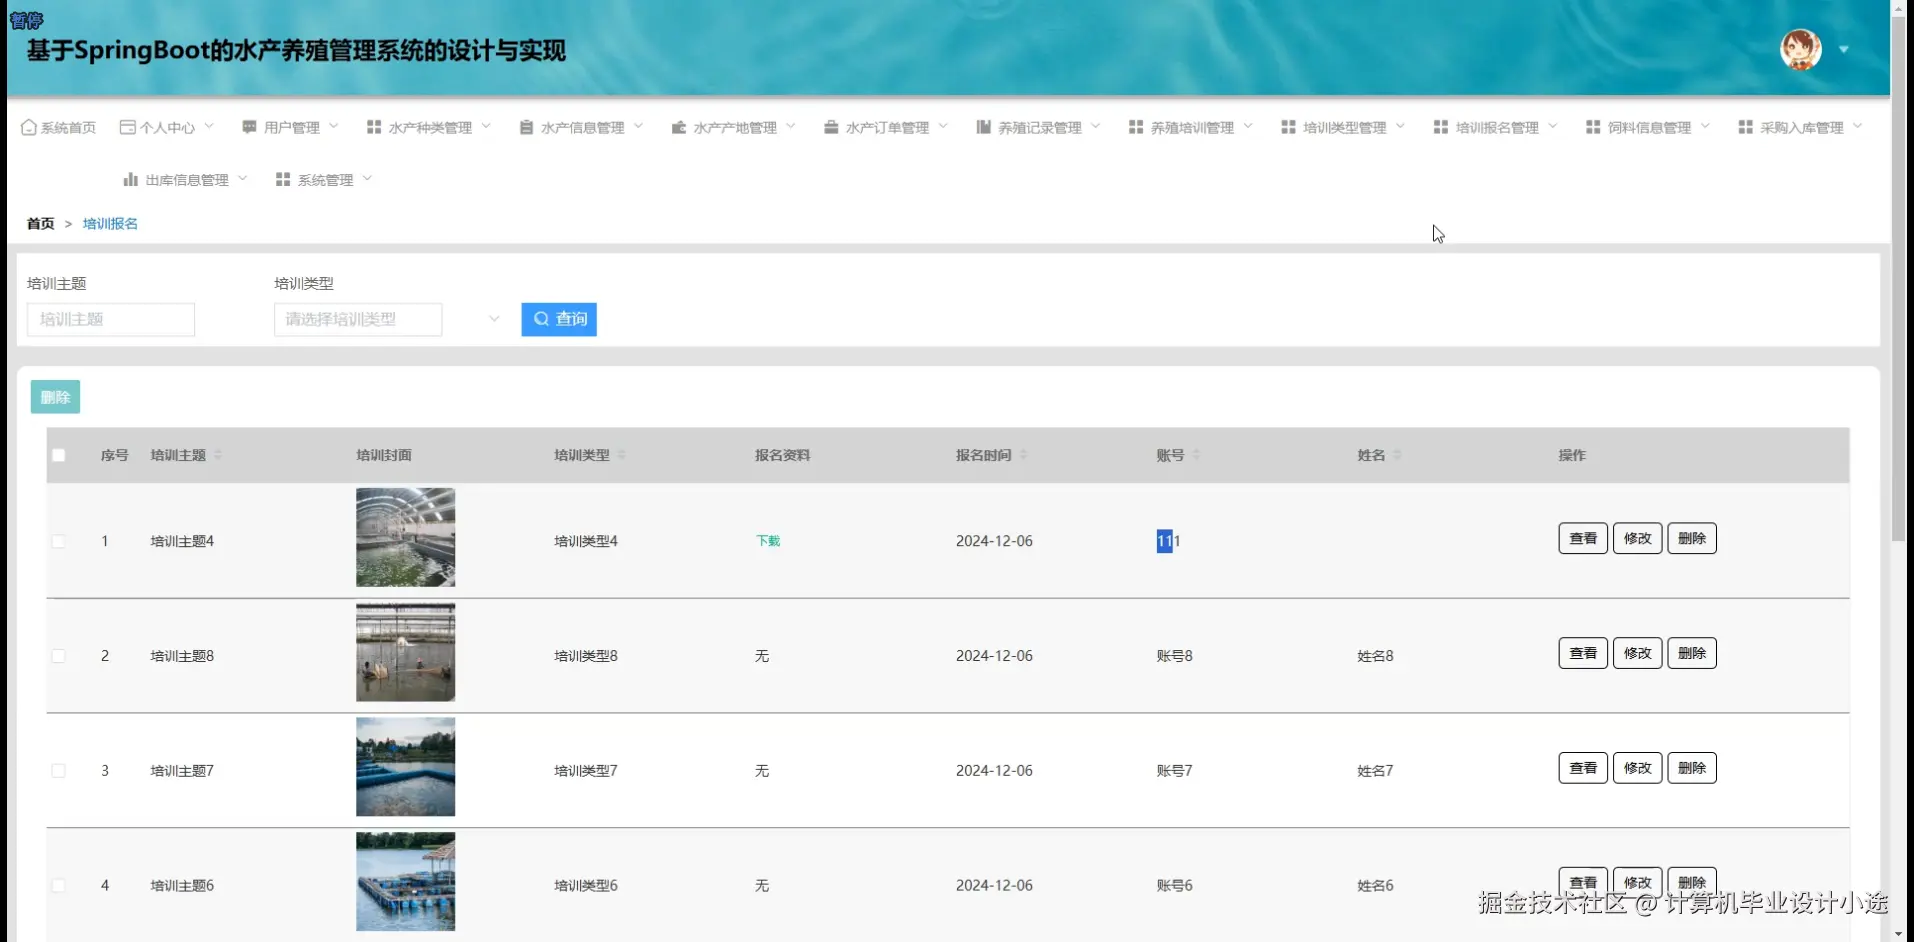
Task: Click the 用户管理 chat-bubble icon
Action: coord(249,127)
